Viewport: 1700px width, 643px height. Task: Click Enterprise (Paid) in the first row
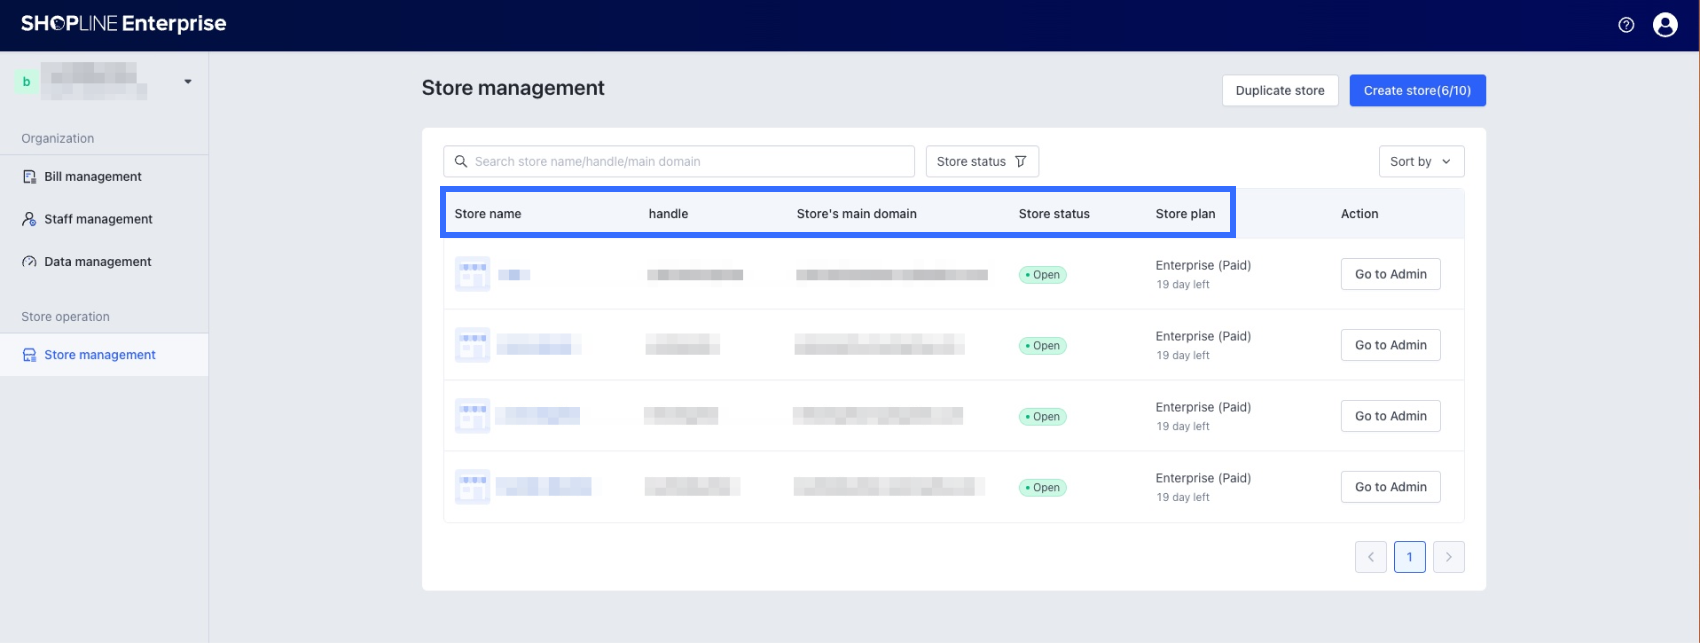[1203, 265]
